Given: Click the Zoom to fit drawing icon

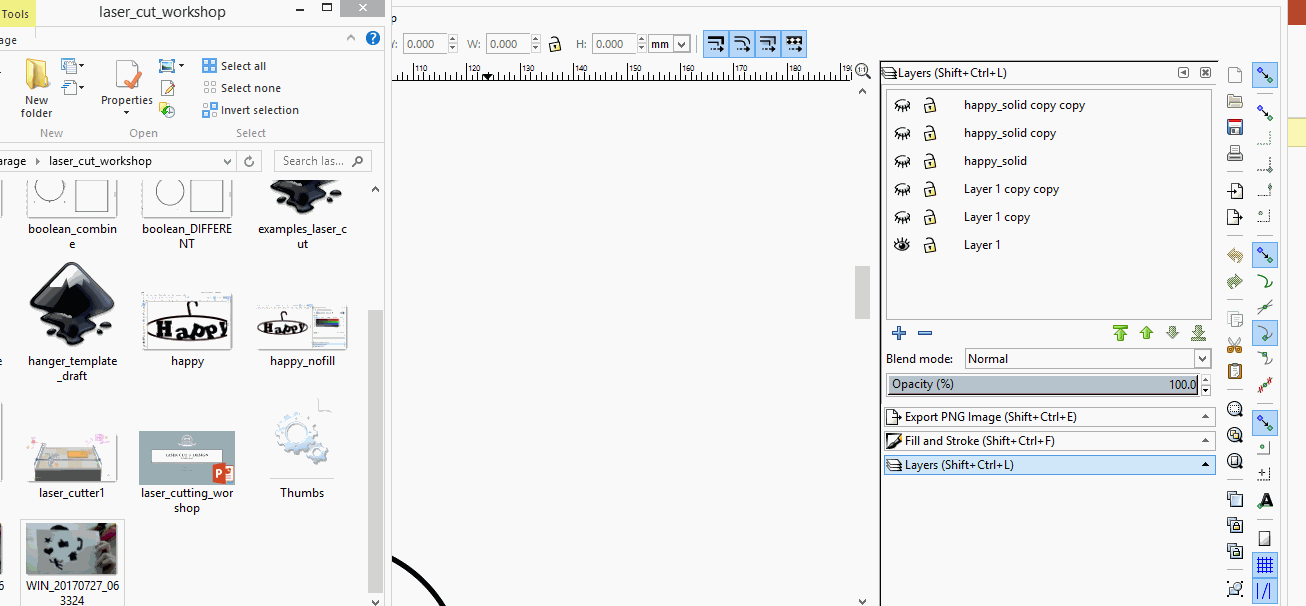Looking at the screenshot, I should [1234, 435].
